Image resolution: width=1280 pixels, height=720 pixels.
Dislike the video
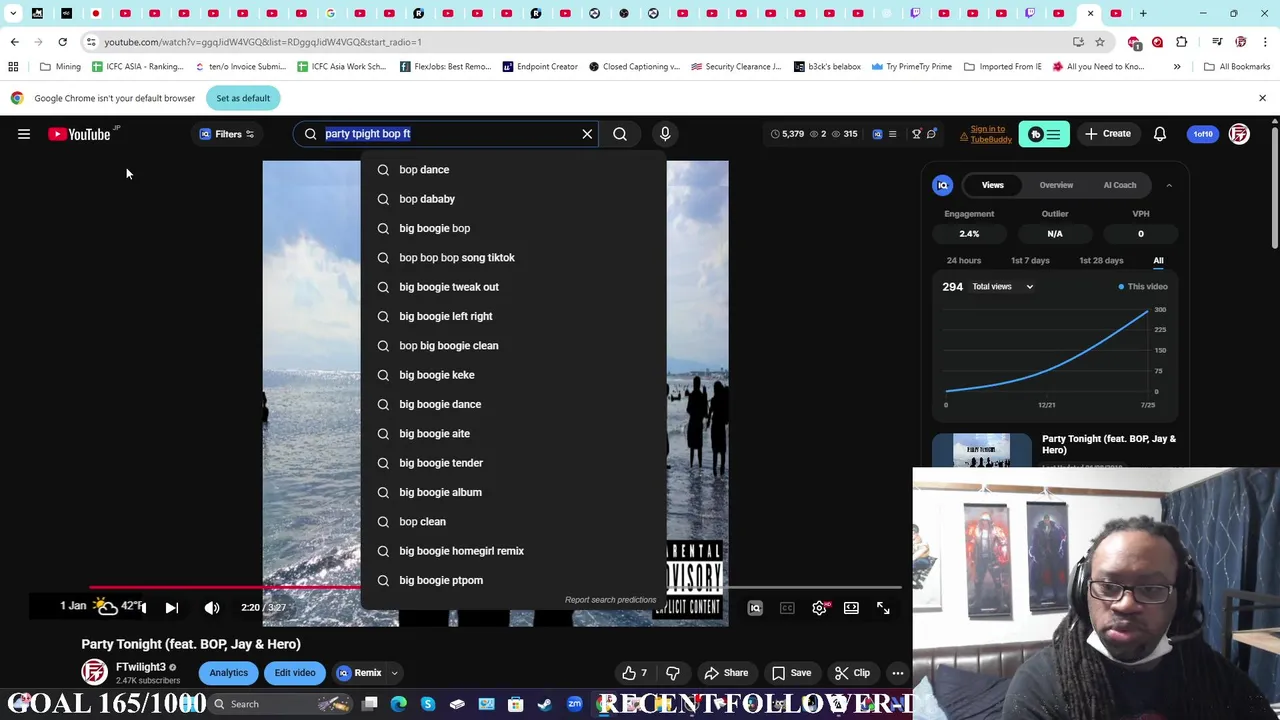672,673
